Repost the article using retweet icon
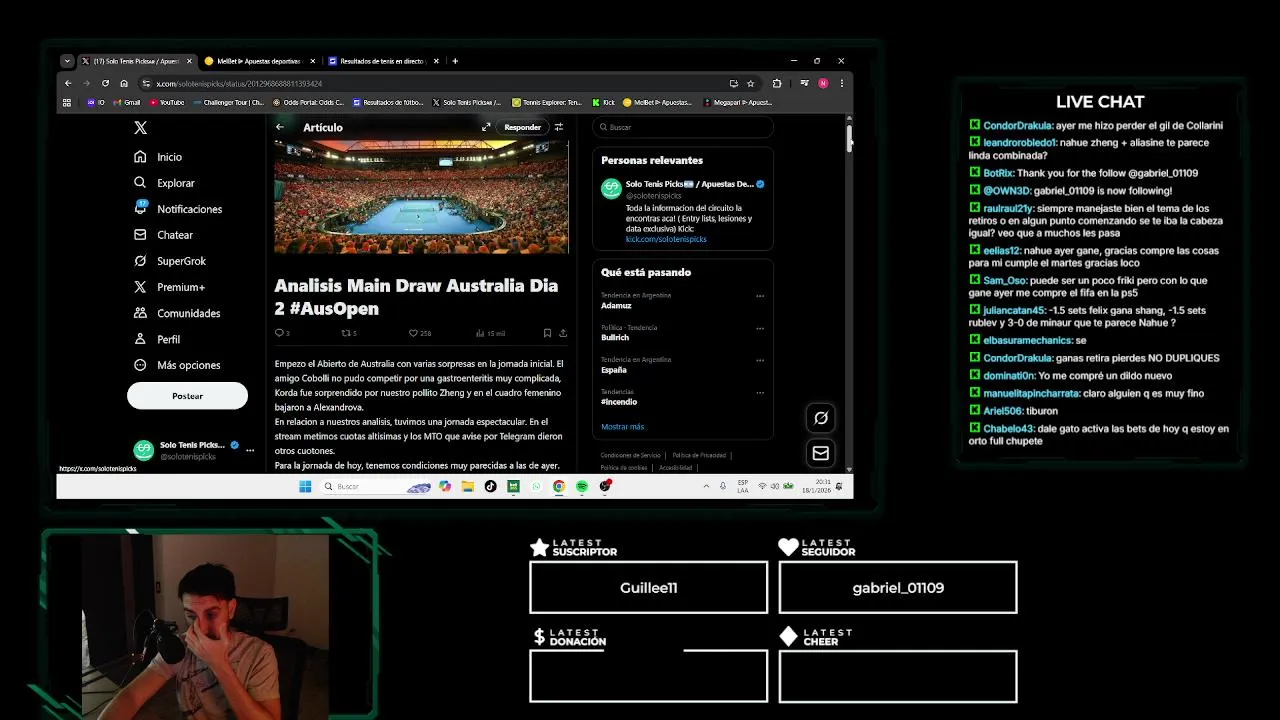The height and width of the screenshot is (720, 1280). point(349,333)
